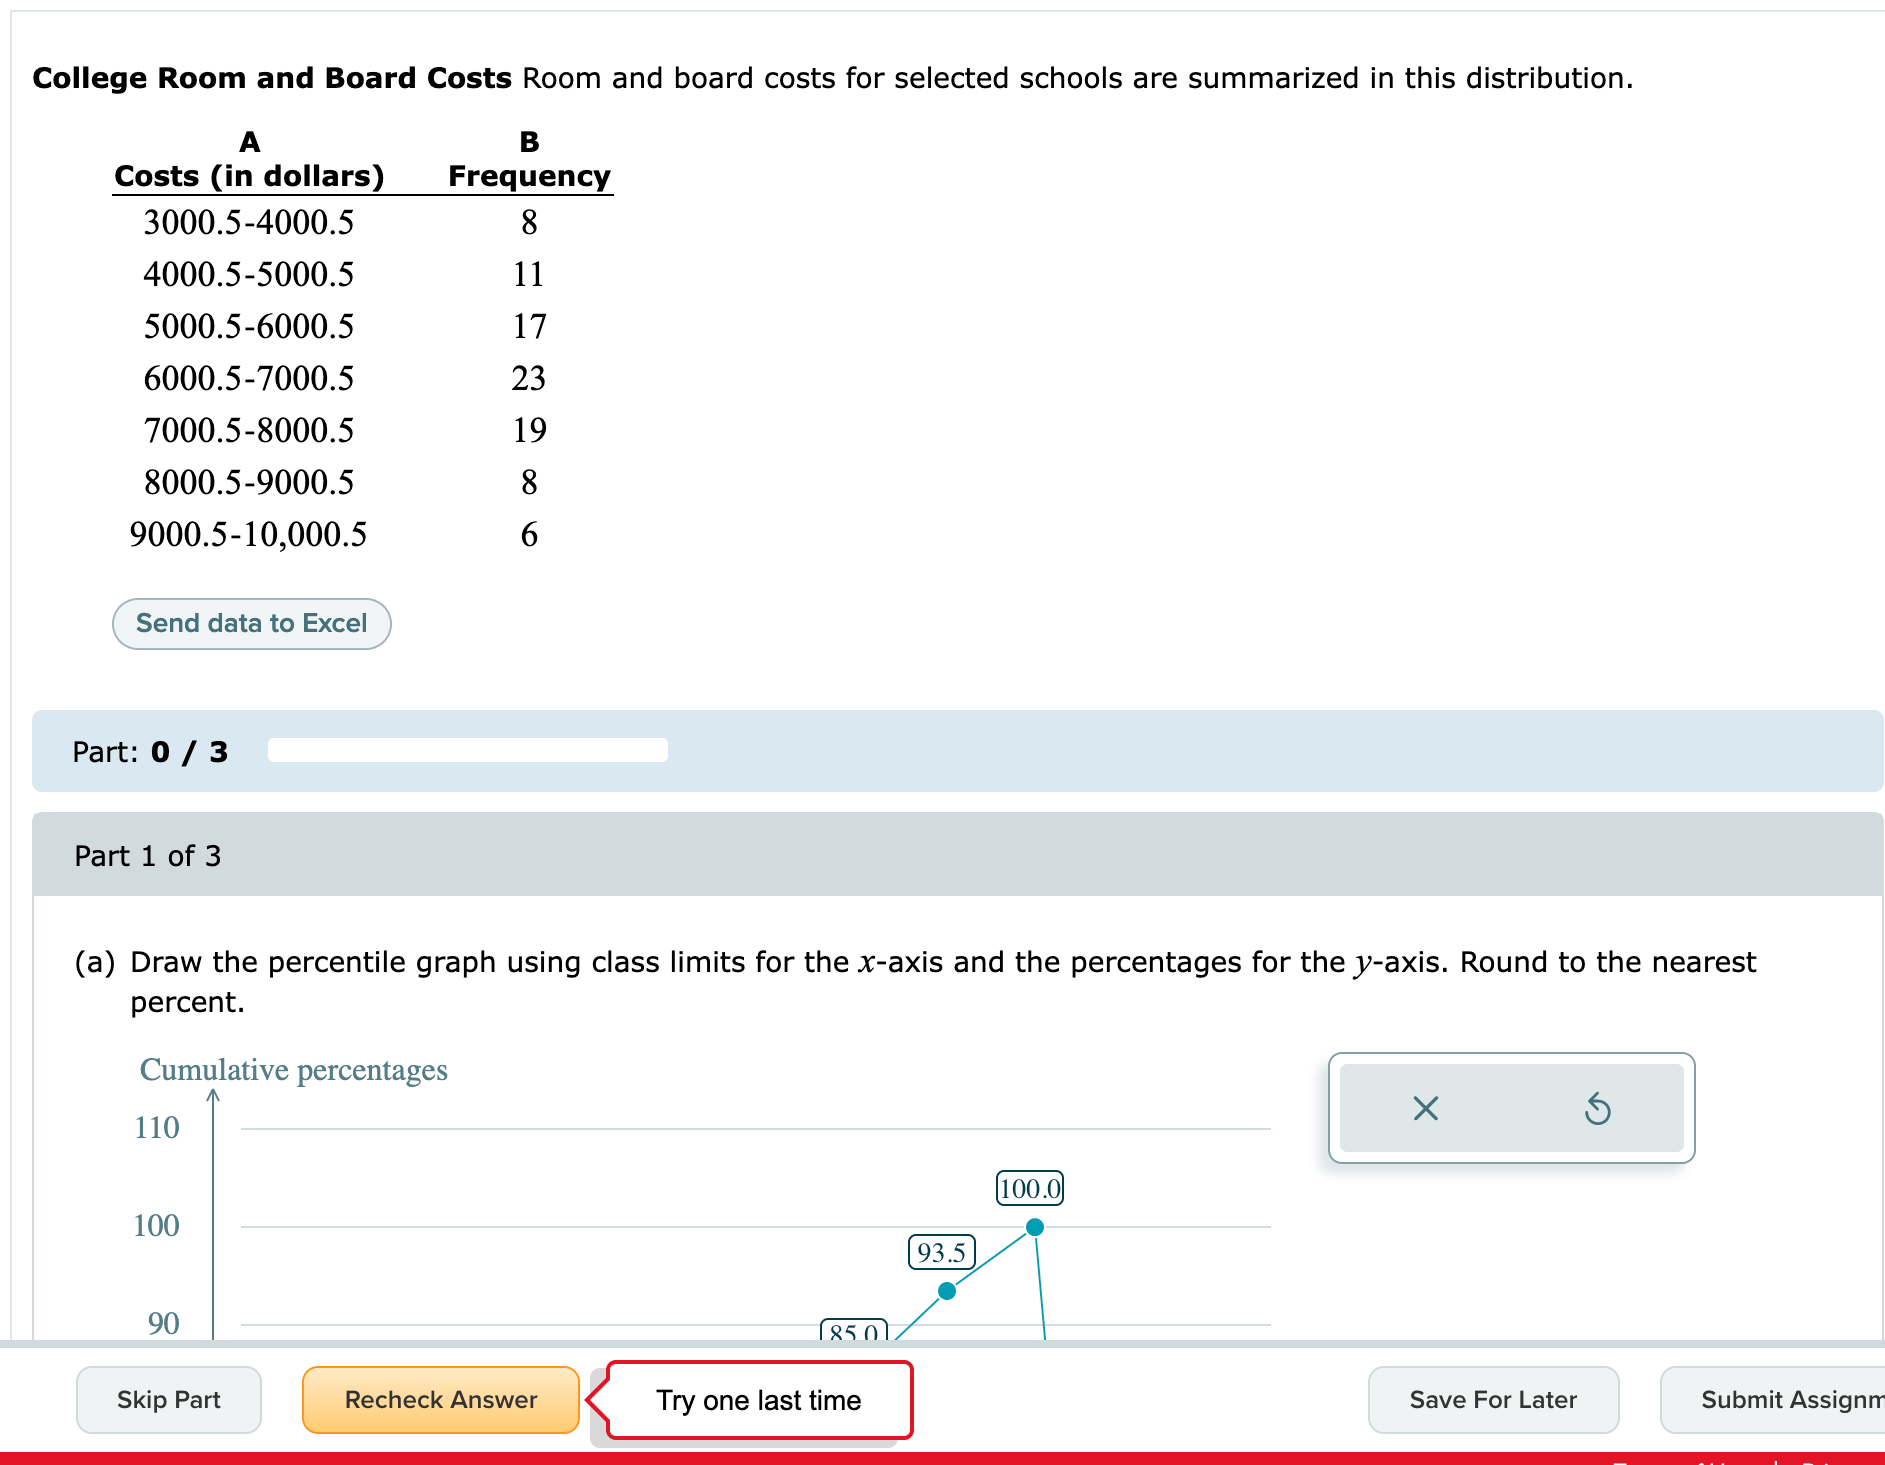Screen dimensions: 1885x1465
Task: Click the X clear icon in graph toolbox
Action: click(x=1425, y=1108)
